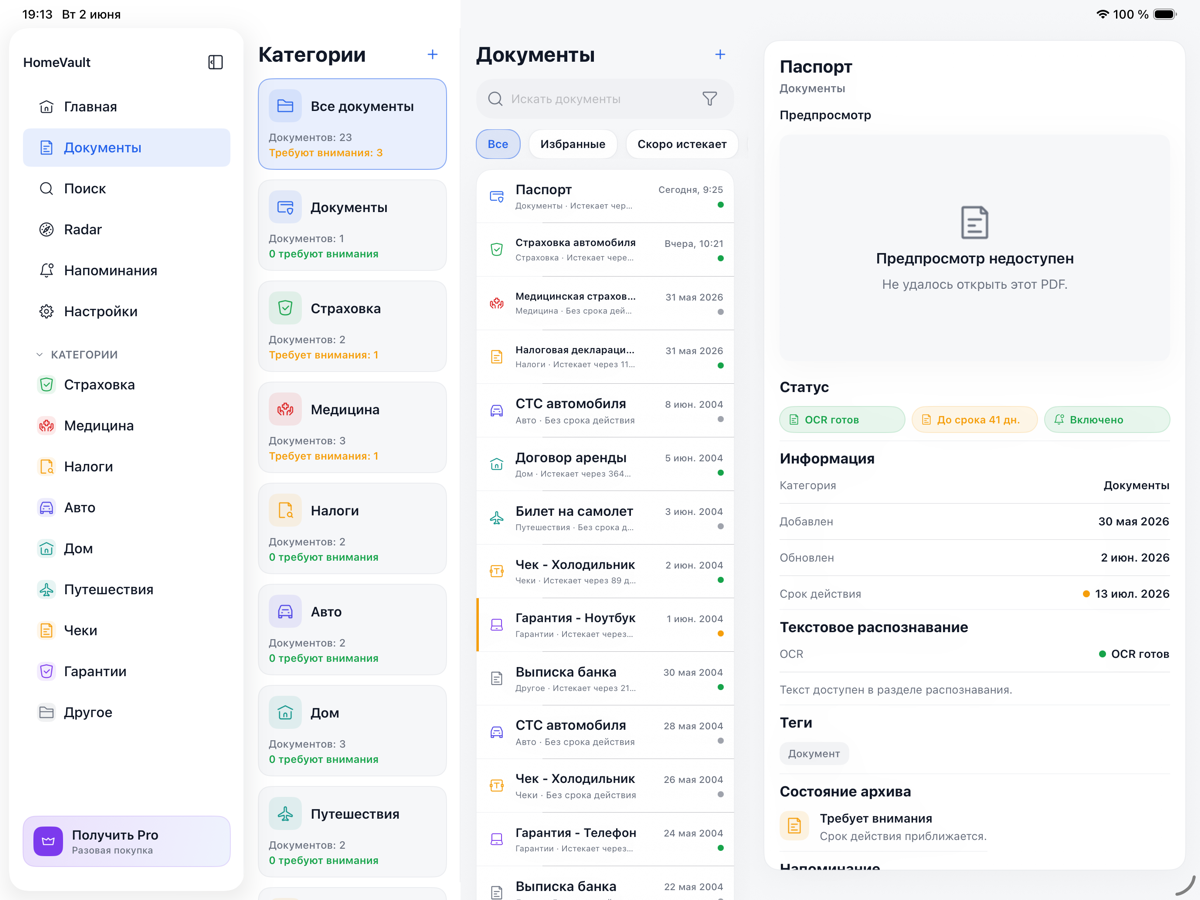This screenshot has height=900, width=1200.
Task: Select the Избранные filter tab
Action: 573,144
